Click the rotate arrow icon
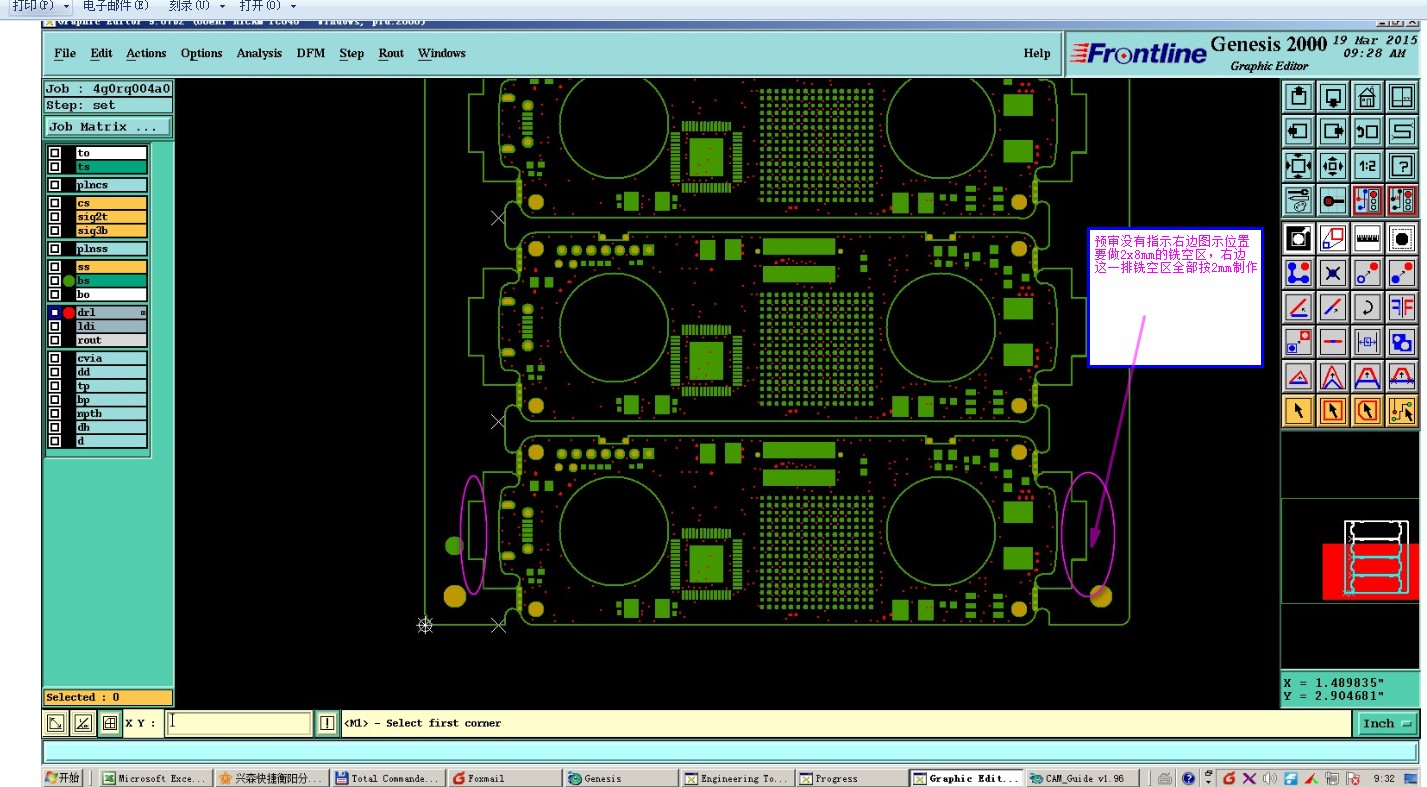The image size is (1427, 787). 1367,306
